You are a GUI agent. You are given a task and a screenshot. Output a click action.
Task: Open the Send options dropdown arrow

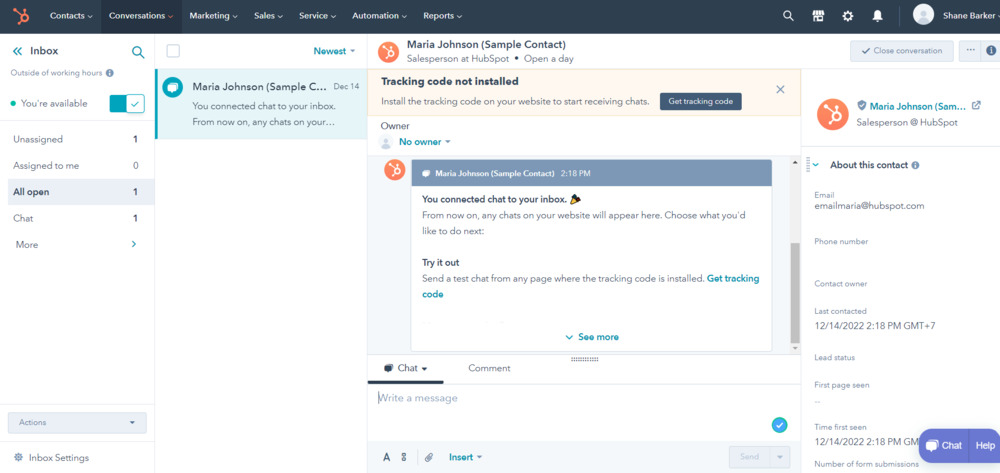click(779, 457)
